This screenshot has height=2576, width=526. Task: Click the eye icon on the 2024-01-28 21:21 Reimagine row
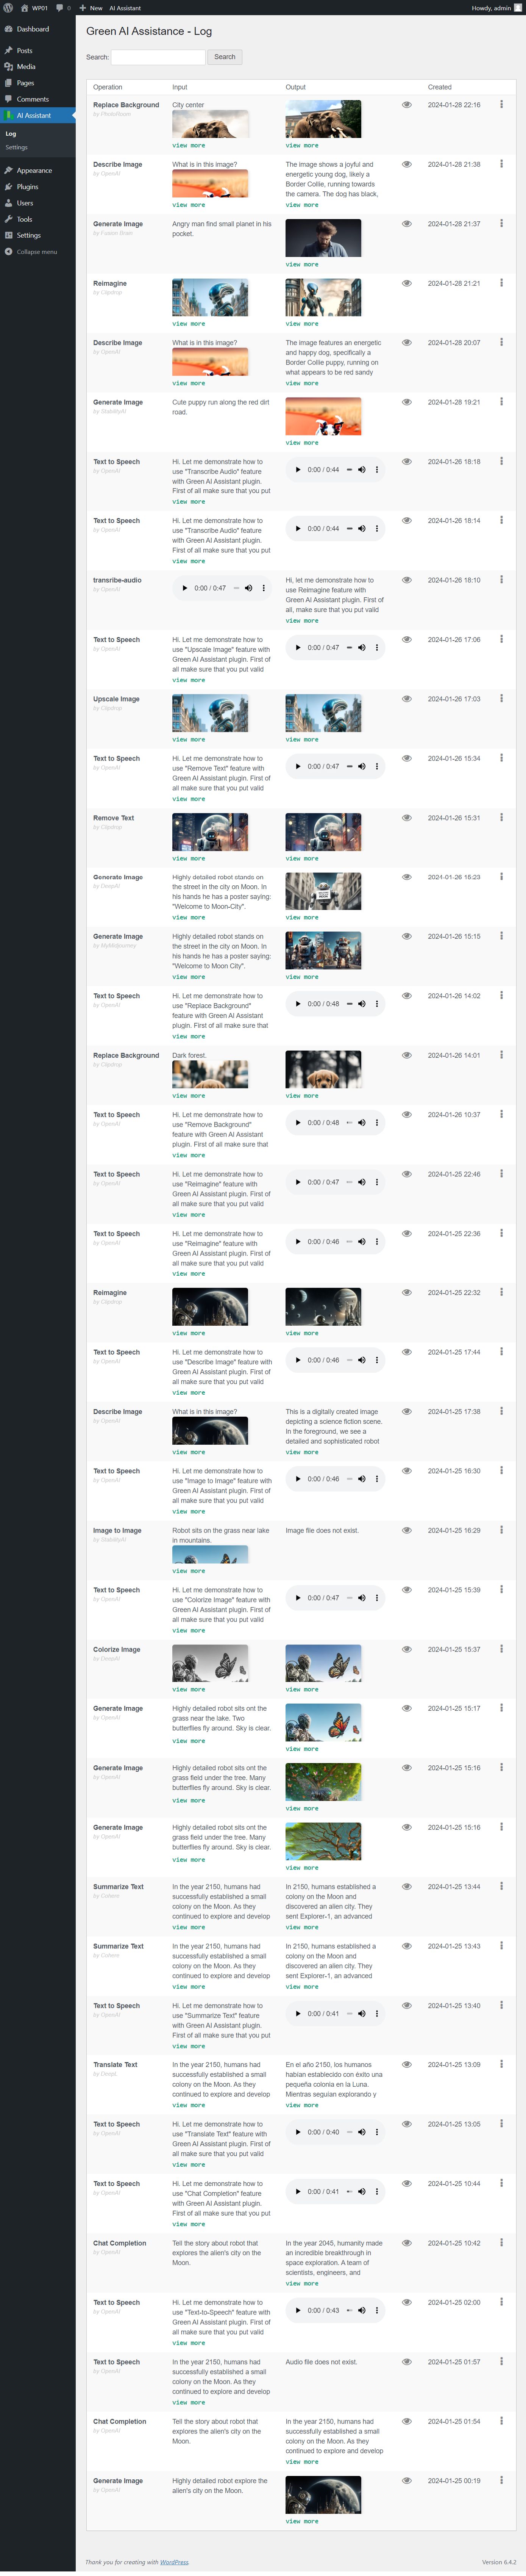click(x=407, y=283)
